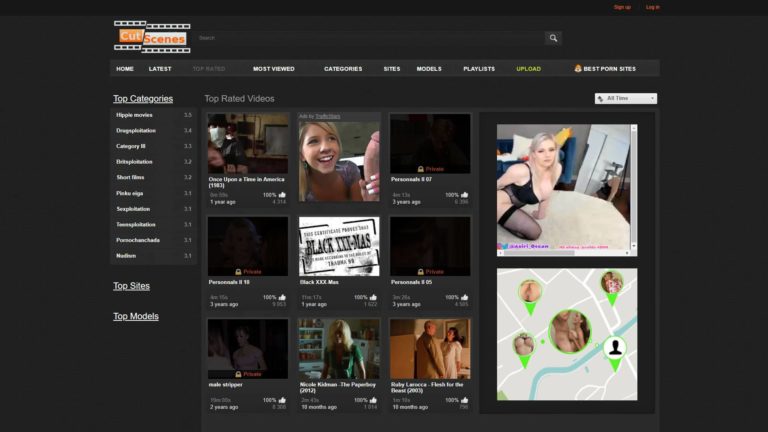Click the lock icon on male stripper video
This screenshot has height=432, width=768.
pos(239,374)
